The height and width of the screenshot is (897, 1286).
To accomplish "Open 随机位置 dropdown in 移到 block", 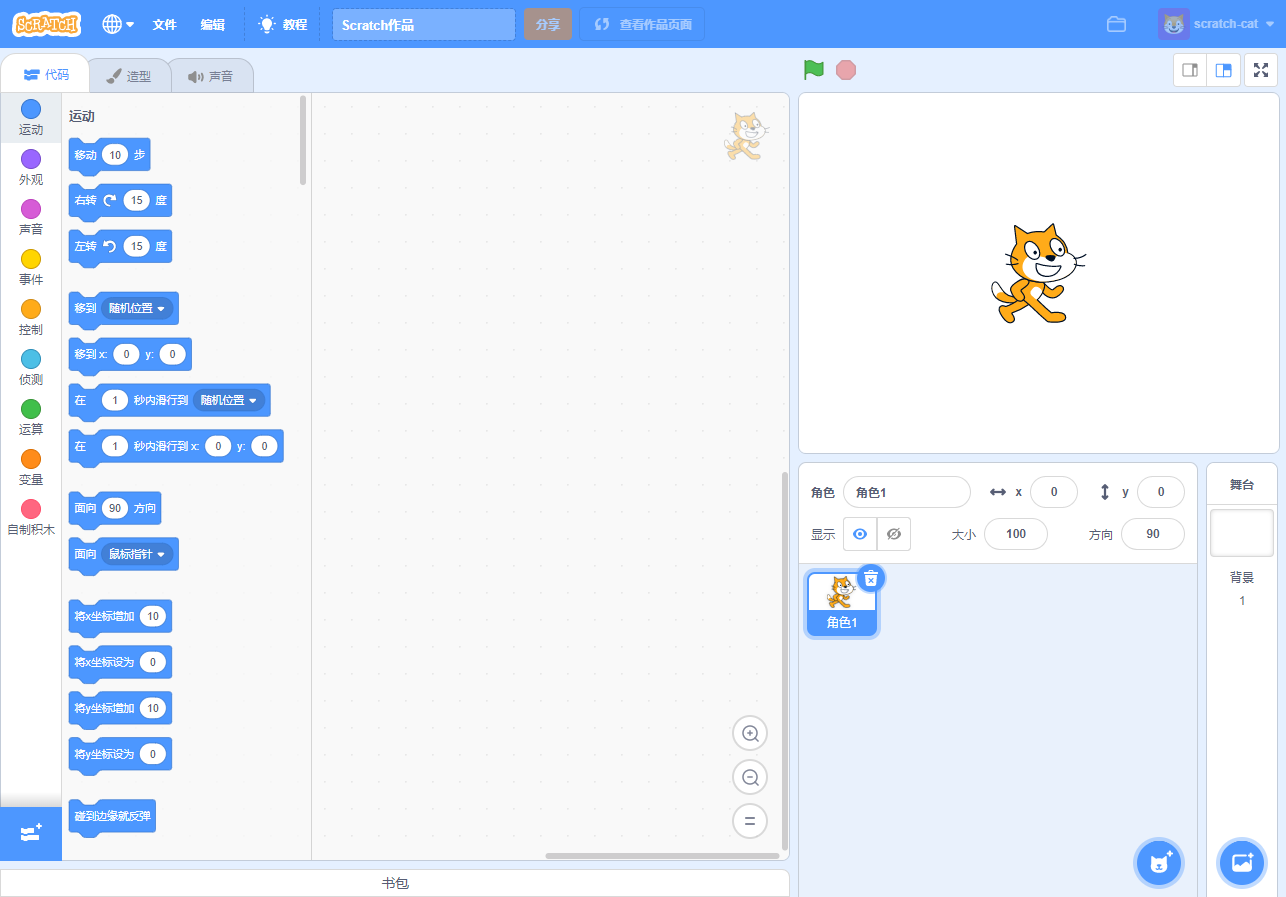I will click(x=138, y=308).
